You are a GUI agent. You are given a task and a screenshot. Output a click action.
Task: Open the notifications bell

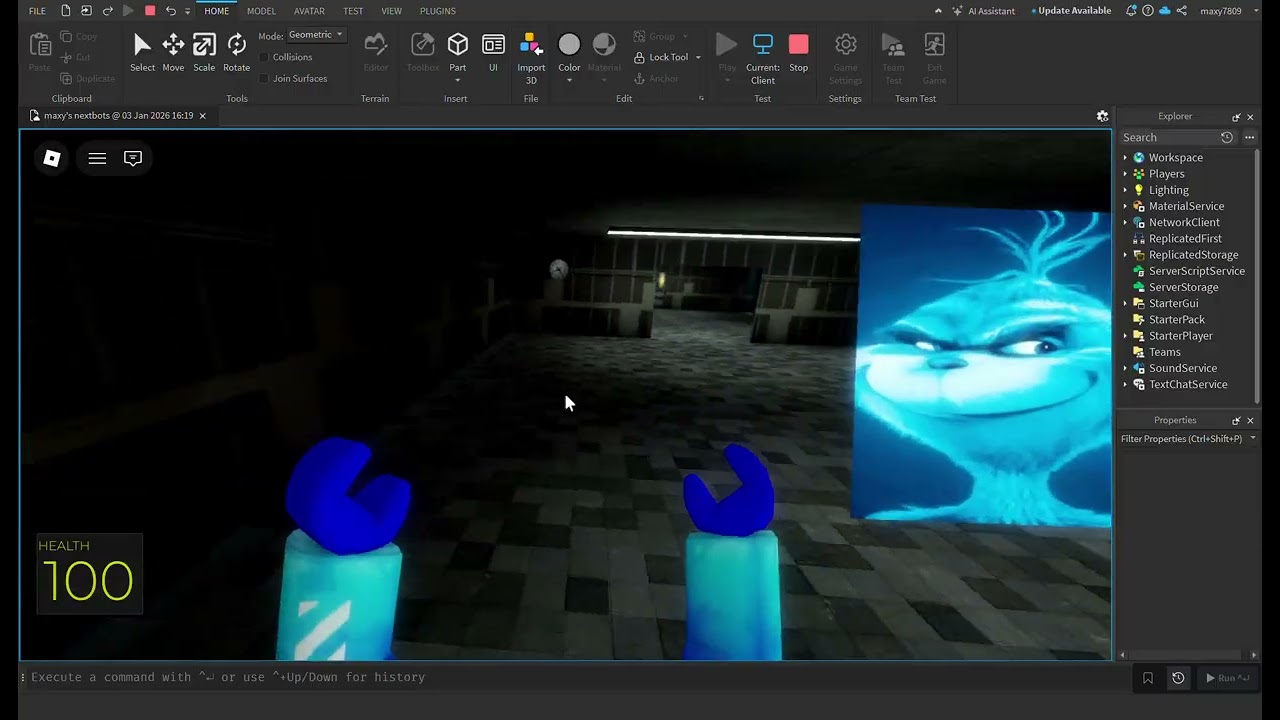pos(1132,11)
